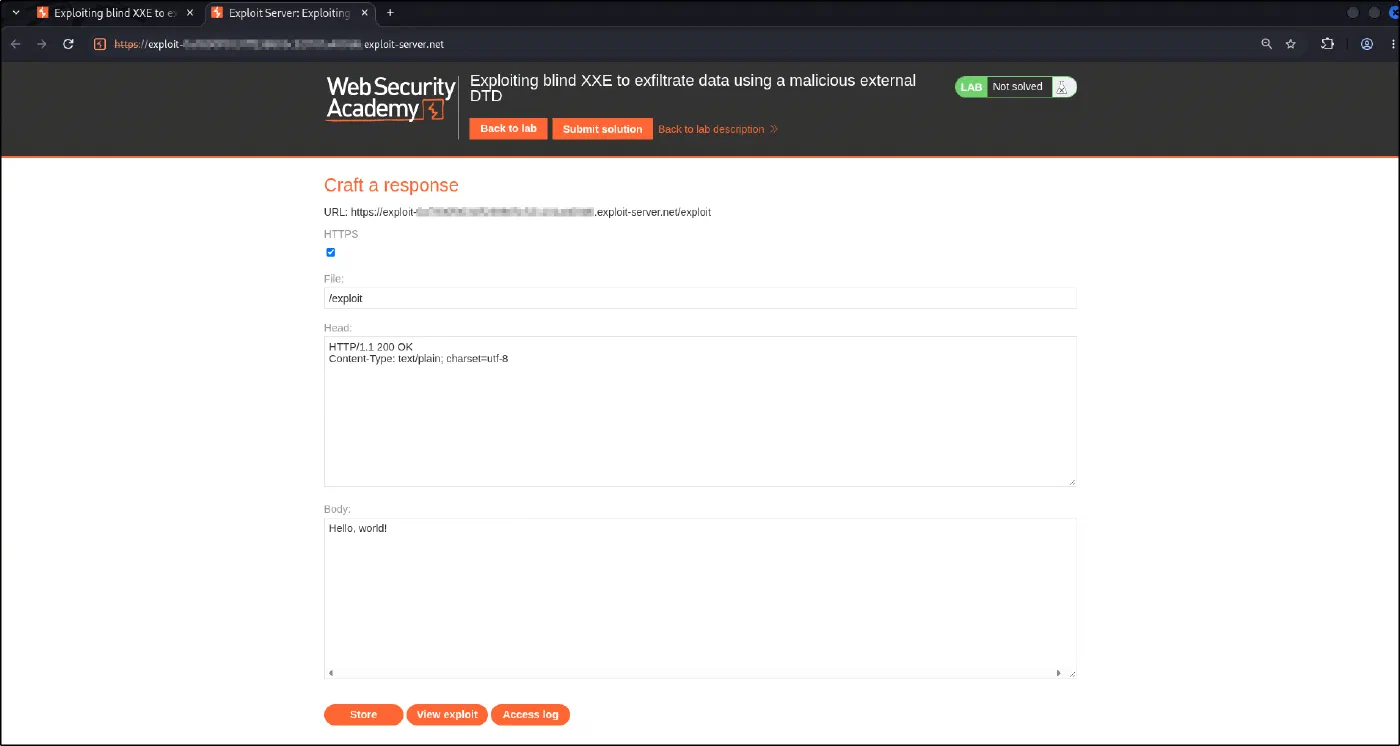Close the 'Exploit Server' tab
This screenshot has height=746, width=1400.
(364, 13)
